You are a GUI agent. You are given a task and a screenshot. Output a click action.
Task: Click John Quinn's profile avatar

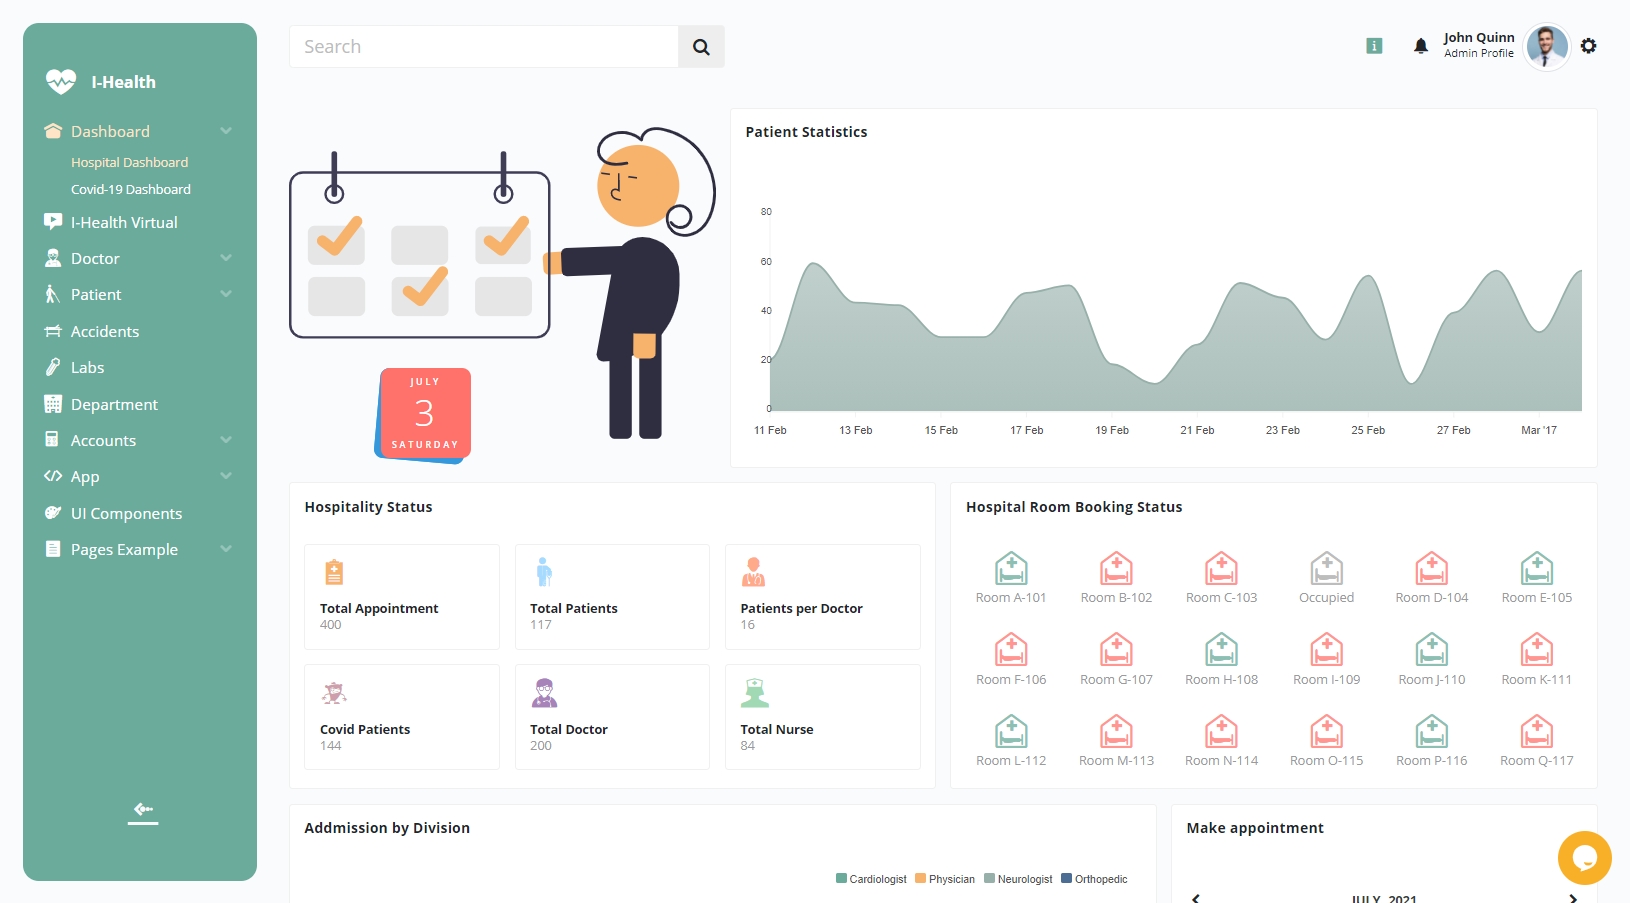(1547, 47)
